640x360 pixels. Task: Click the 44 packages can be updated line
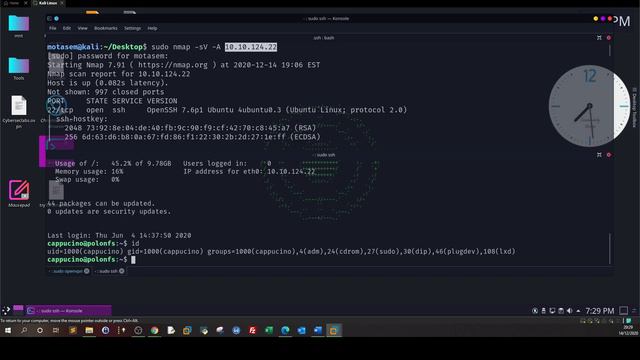(101, 203)
